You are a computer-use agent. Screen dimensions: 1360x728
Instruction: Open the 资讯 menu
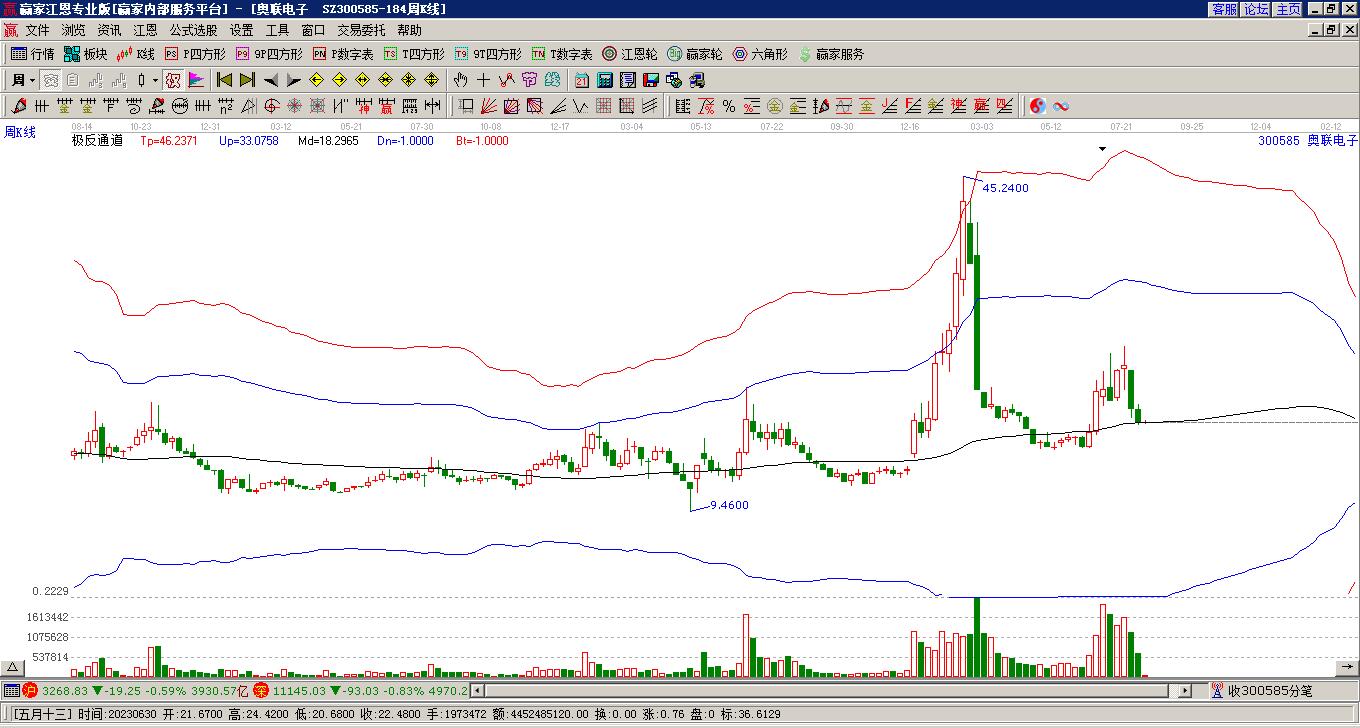pos(109,31)
